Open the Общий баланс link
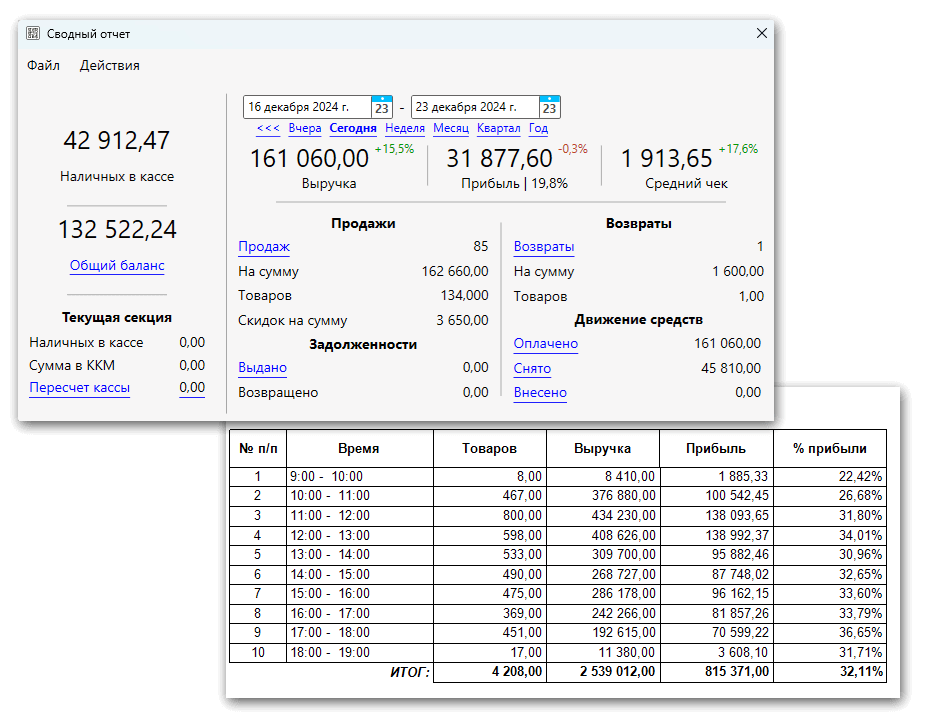 [x=117, y=266]
